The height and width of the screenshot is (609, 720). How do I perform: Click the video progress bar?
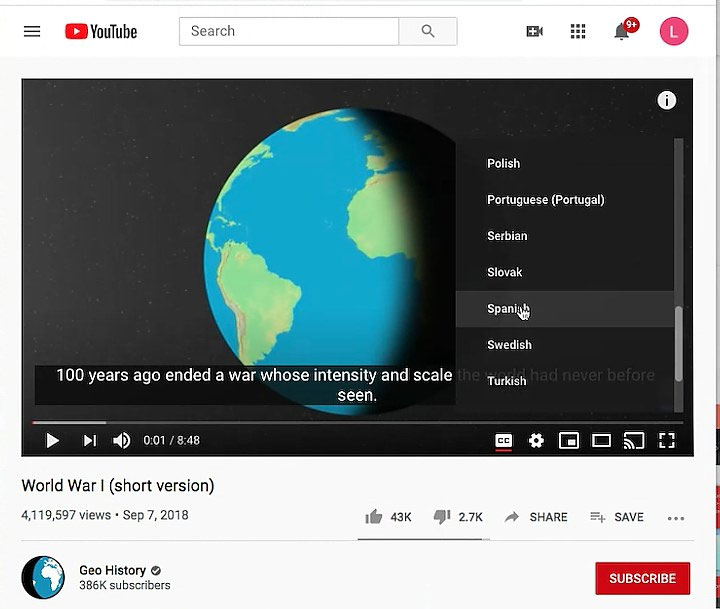click(x=358, y=422)
